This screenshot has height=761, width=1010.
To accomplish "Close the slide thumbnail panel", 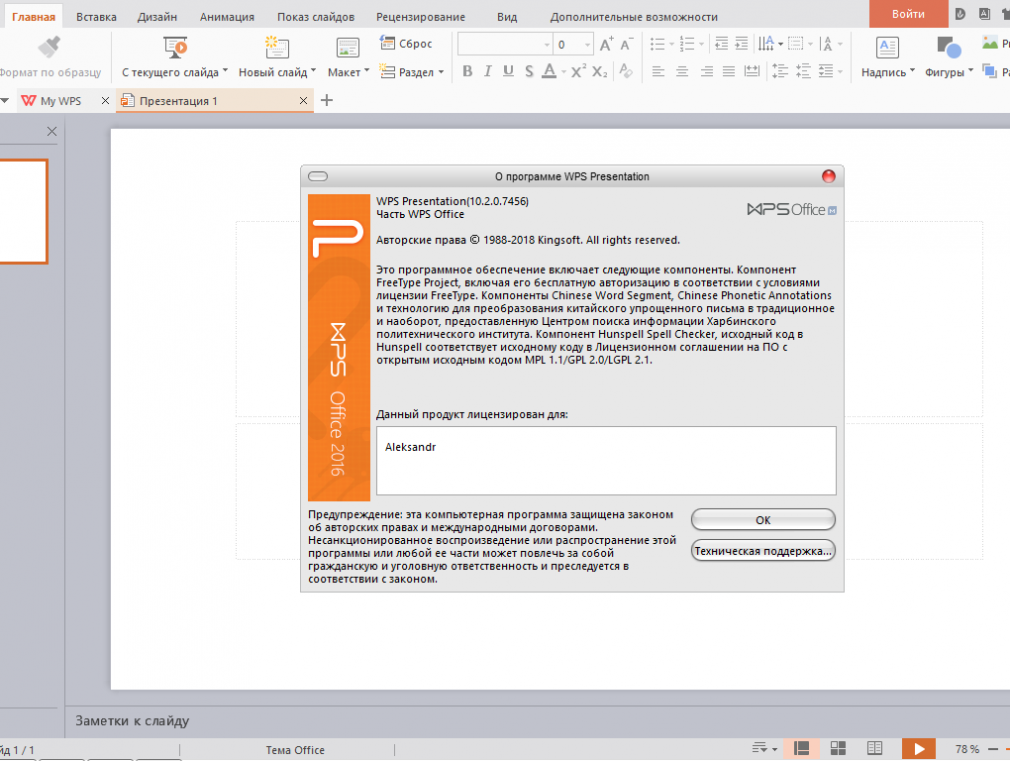I will coord(52,131).
